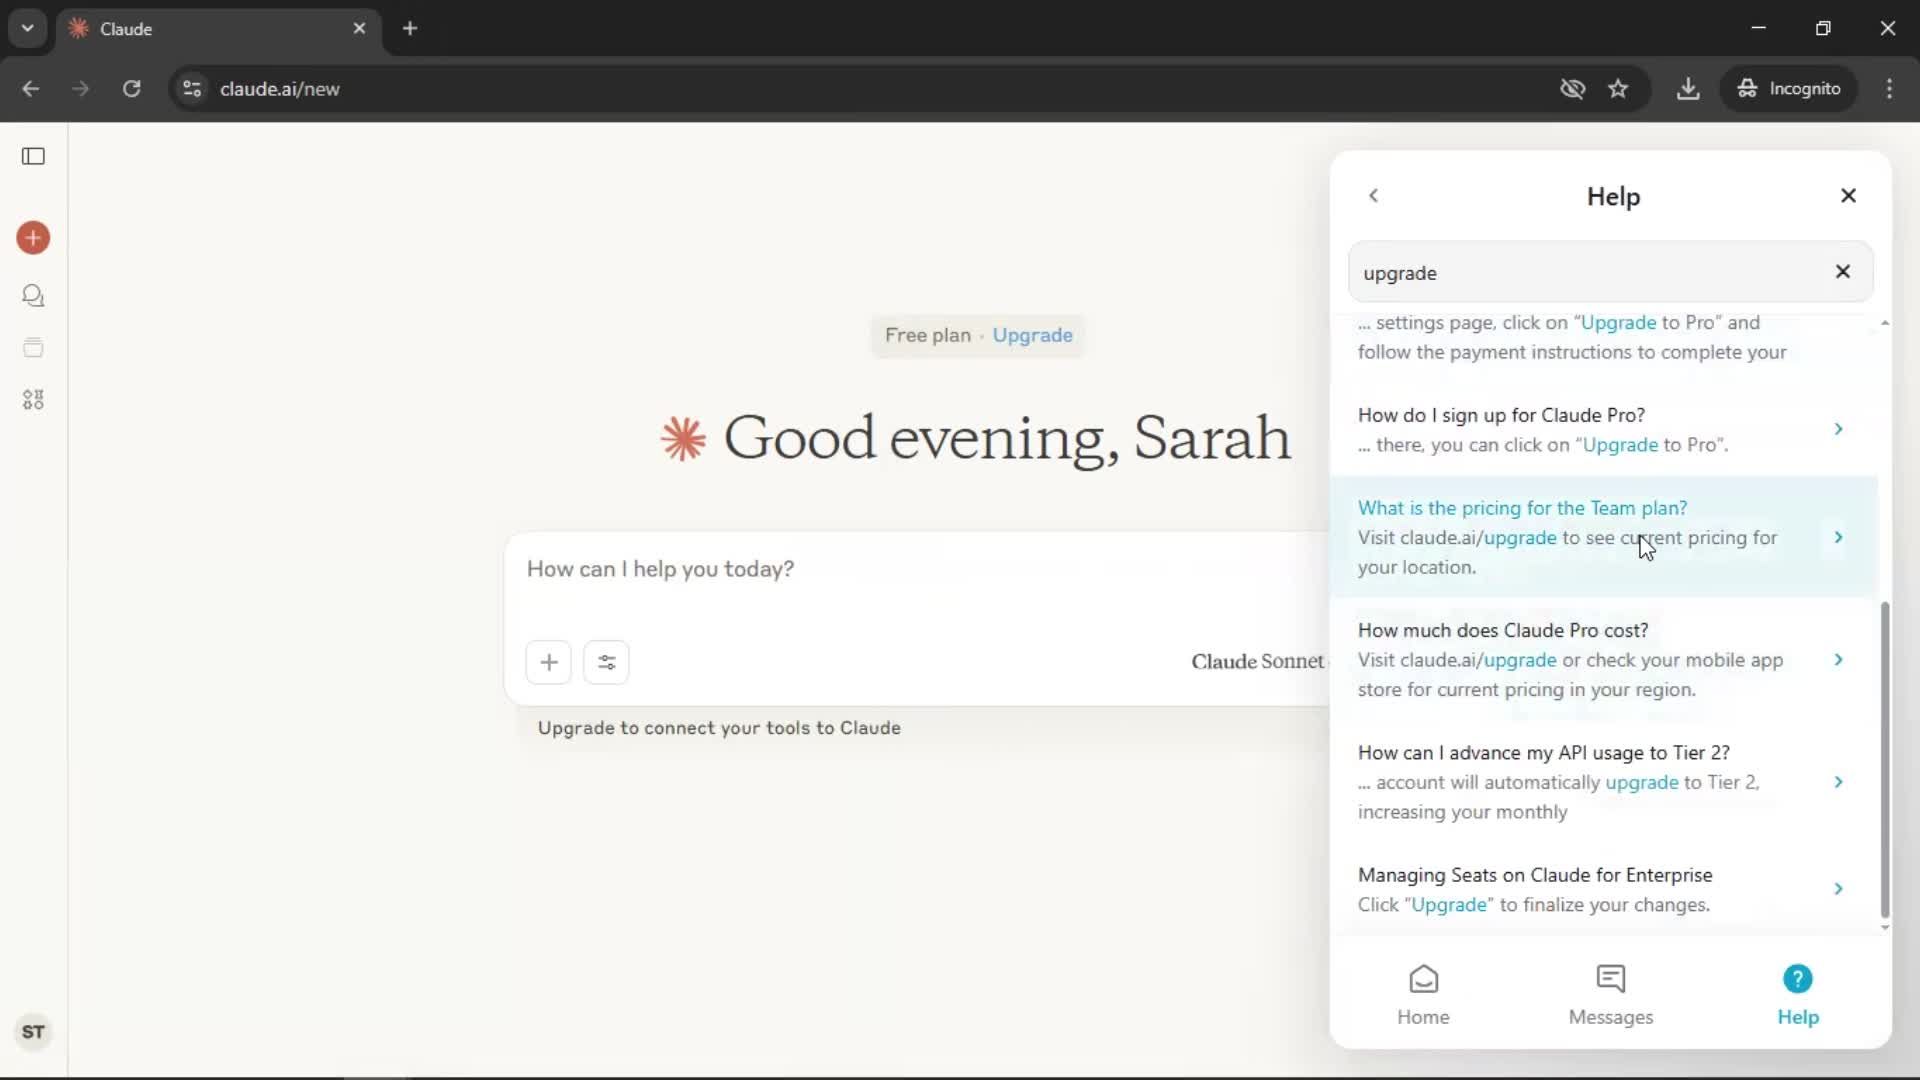The width and height of the screenshot is (1920, 1080).
Task: Open the Projects icon in the sidebar
Action: pos(33,348)
